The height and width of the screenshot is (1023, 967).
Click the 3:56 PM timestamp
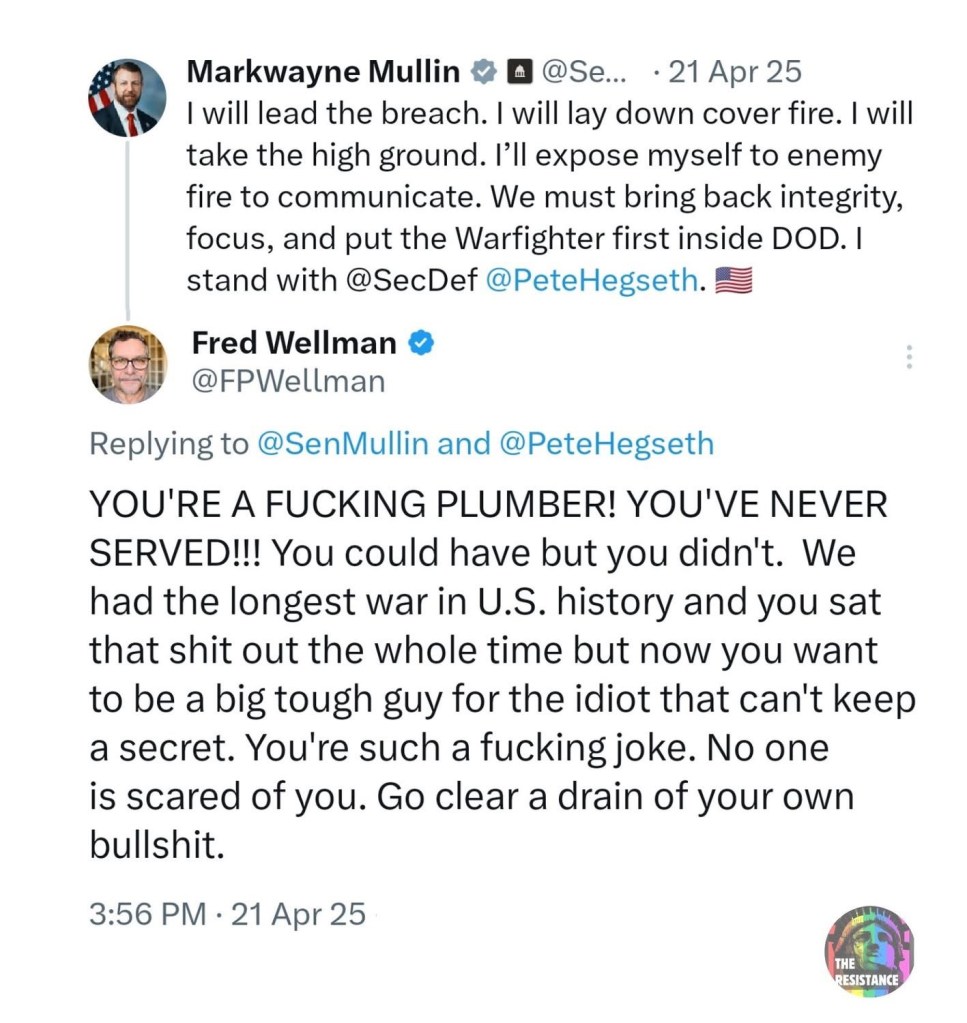tap(148, 913)
